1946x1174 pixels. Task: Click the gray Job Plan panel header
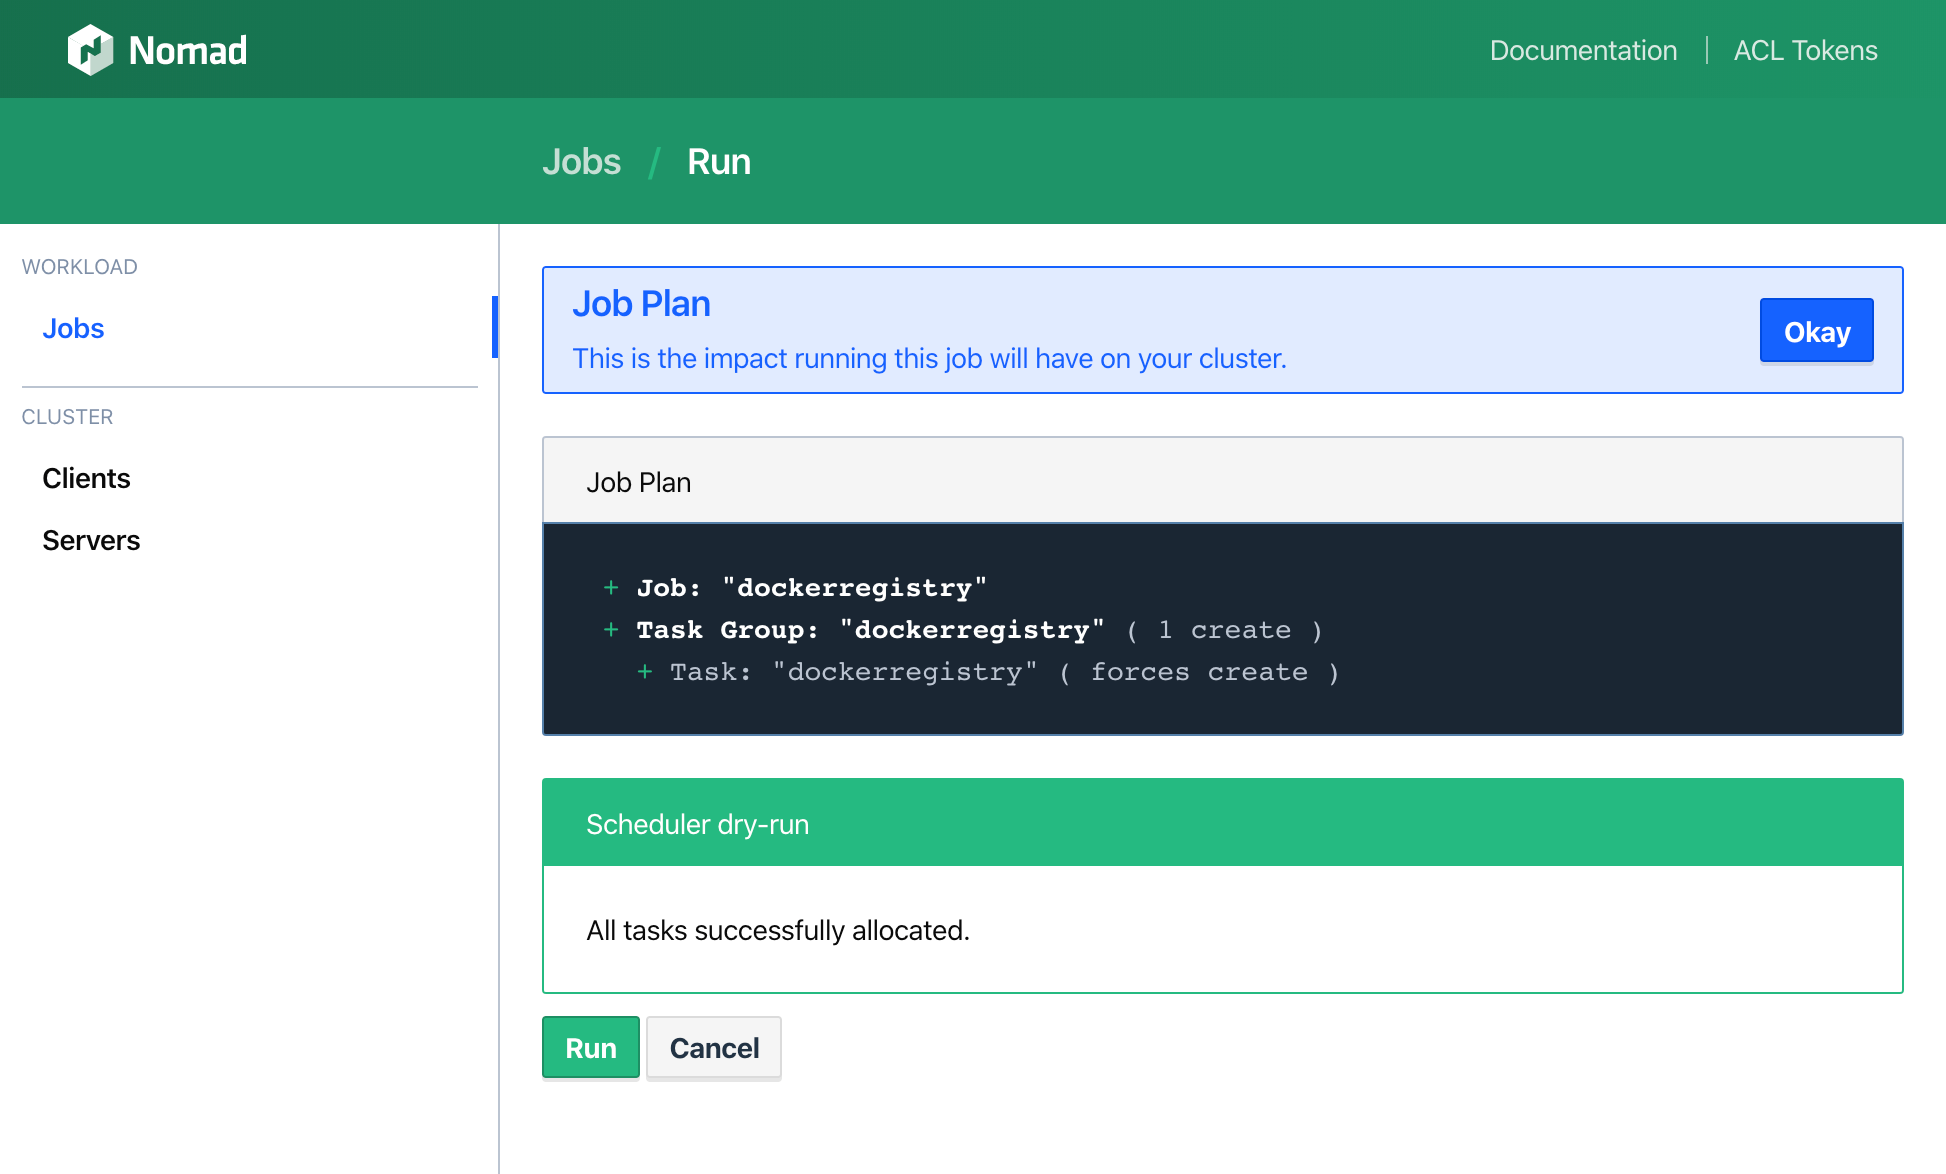point(1222,480)
